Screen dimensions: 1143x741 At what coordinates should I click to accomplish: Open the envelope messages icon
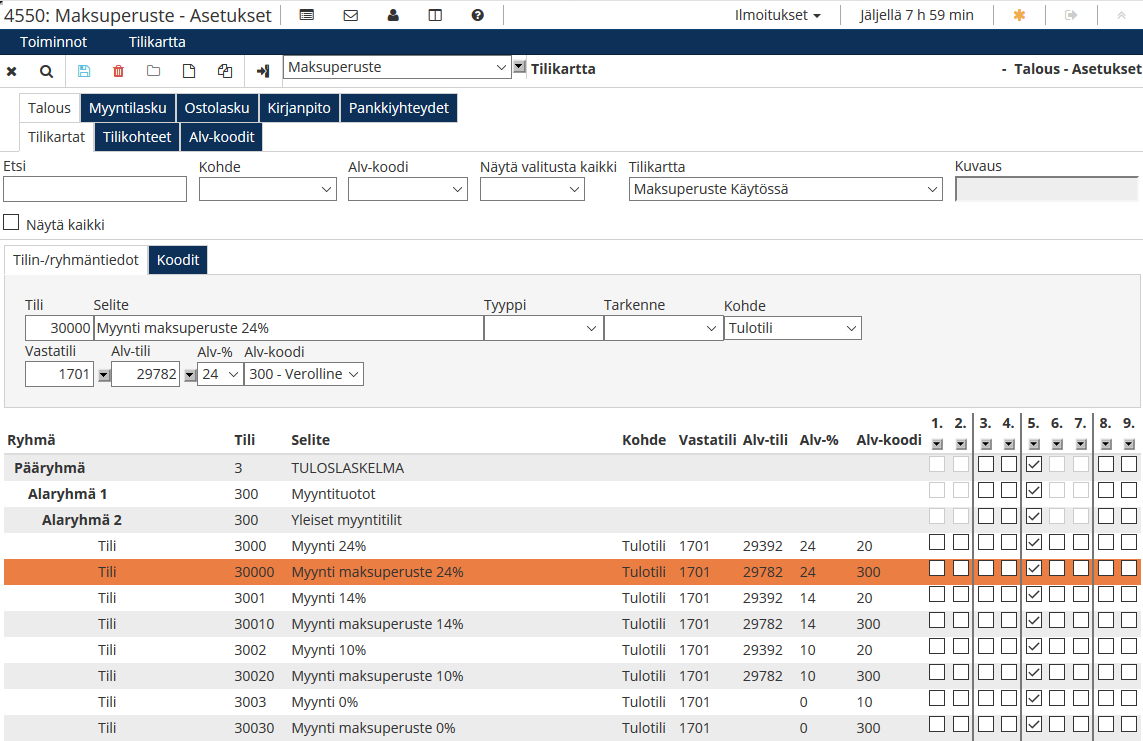tap(350, 15)
